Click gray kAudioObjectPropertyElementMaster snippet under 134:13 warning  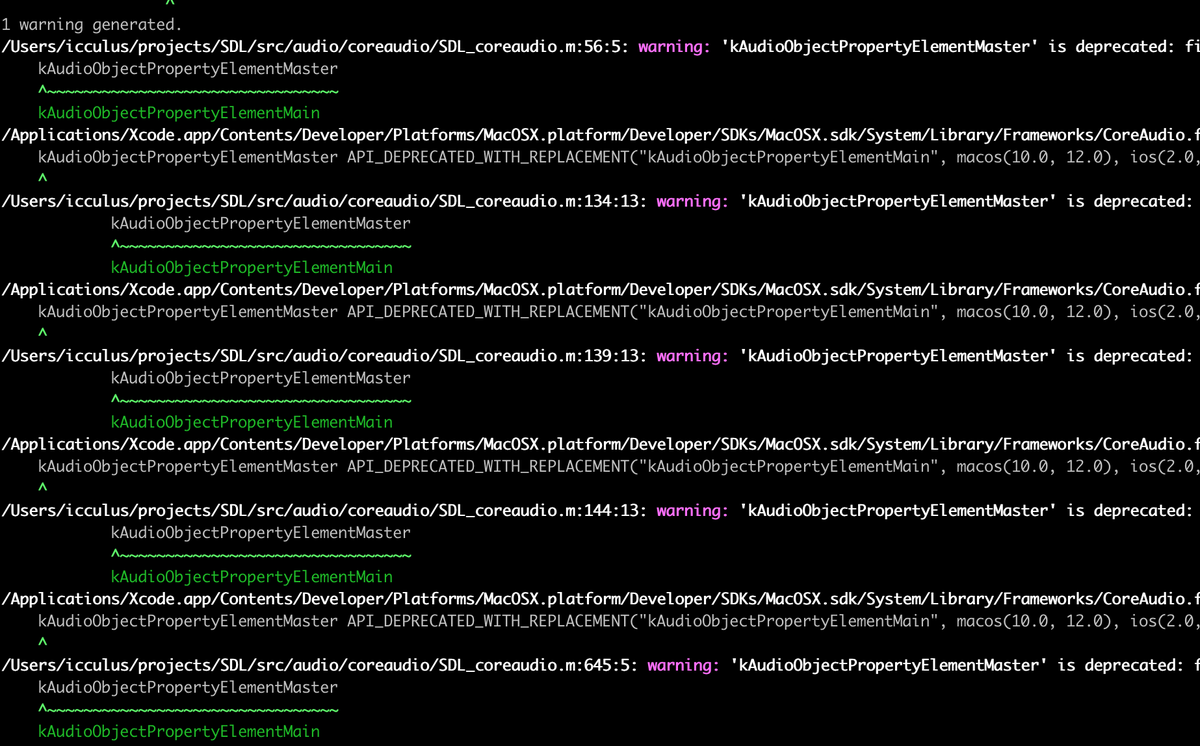pos(261,223)
